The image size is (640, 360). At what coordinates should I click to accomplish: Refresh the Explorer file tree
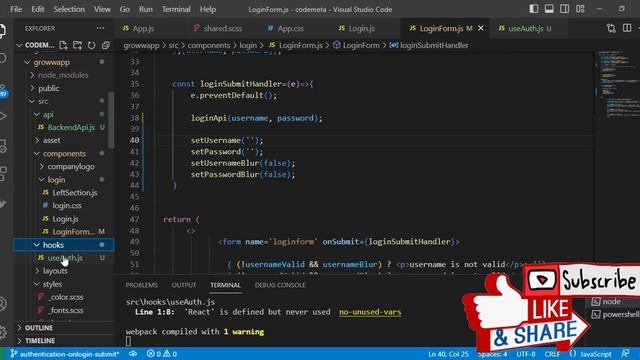point(91,45)
